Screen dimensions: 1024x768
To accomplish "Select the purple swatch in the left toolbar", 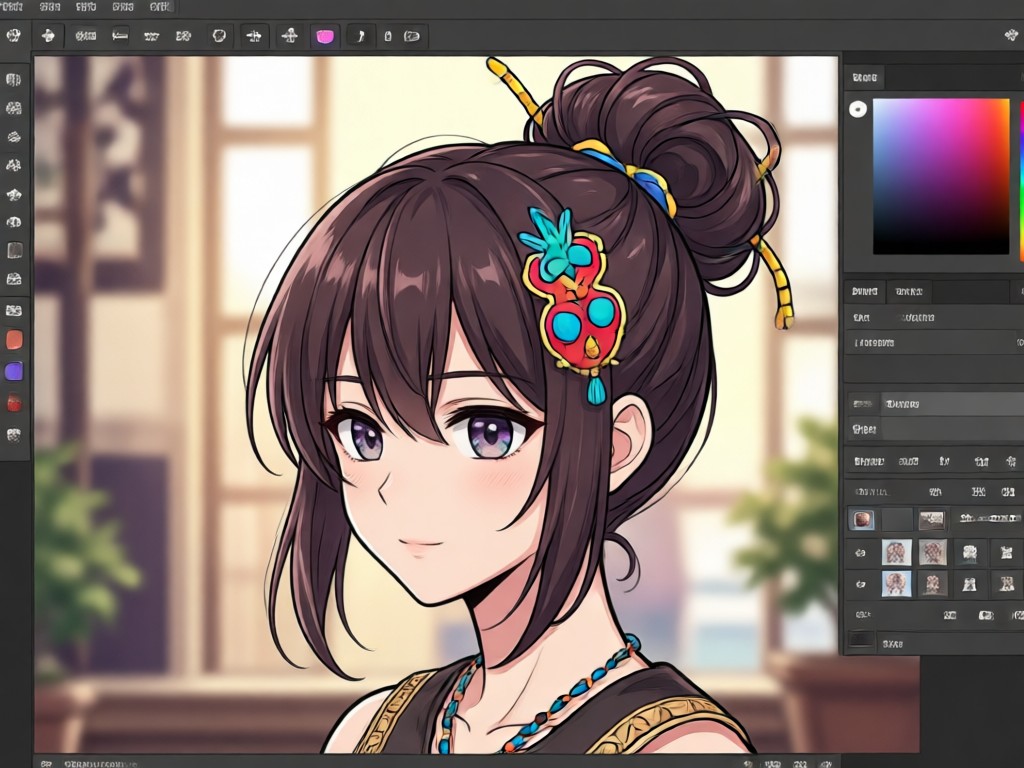I will tap(14, 371).
